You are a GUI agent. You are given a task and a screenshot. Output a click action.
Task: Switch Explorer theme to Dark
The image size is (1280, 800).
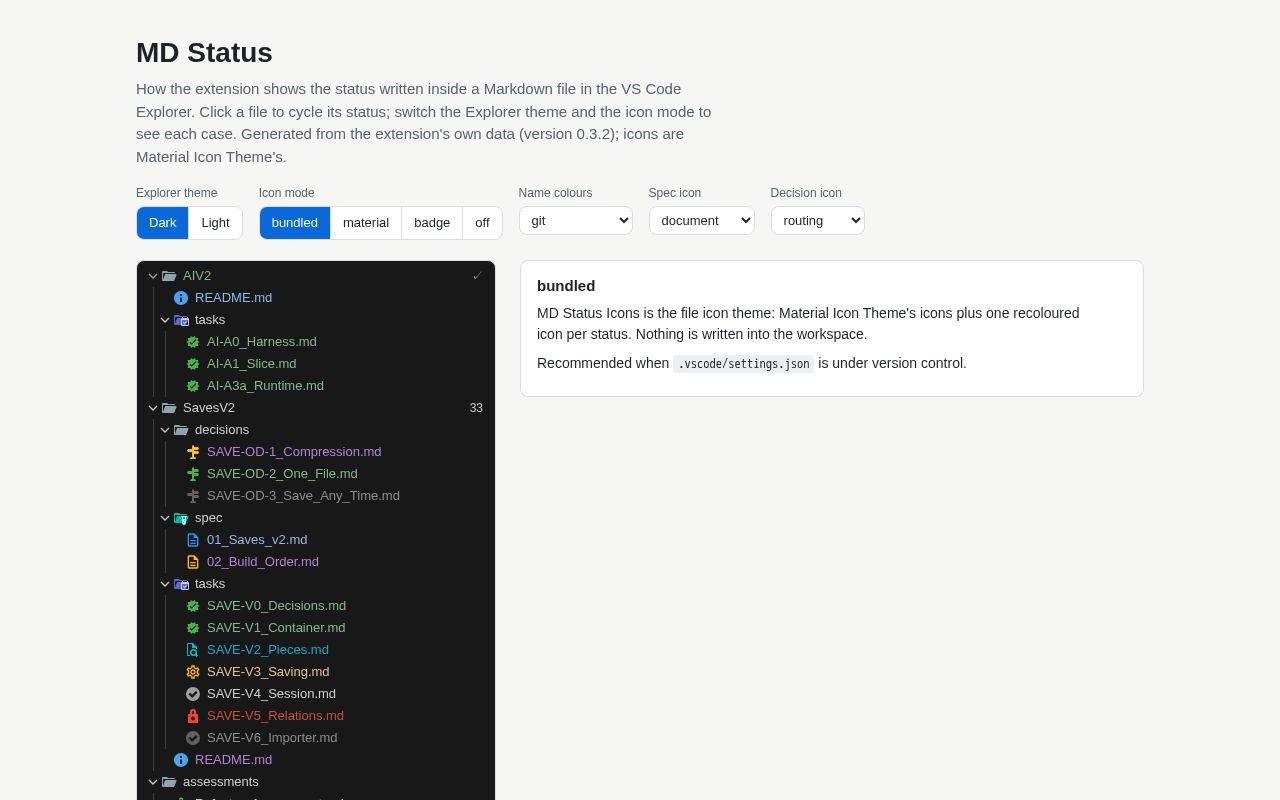(x=163, y=223)
